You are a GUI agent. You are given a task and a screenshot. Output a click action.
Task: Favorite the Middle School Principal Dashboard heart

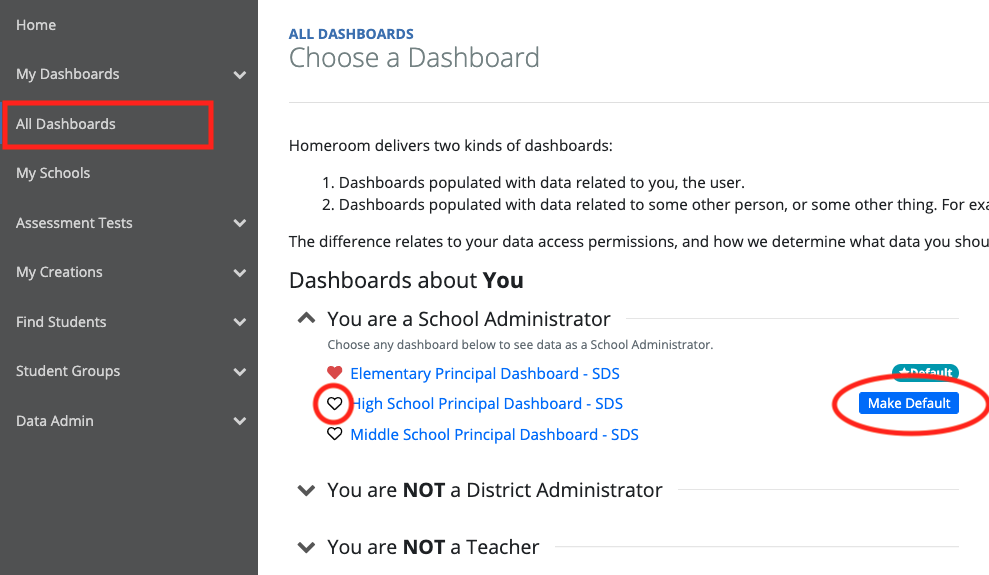click(x=335, y=435)
